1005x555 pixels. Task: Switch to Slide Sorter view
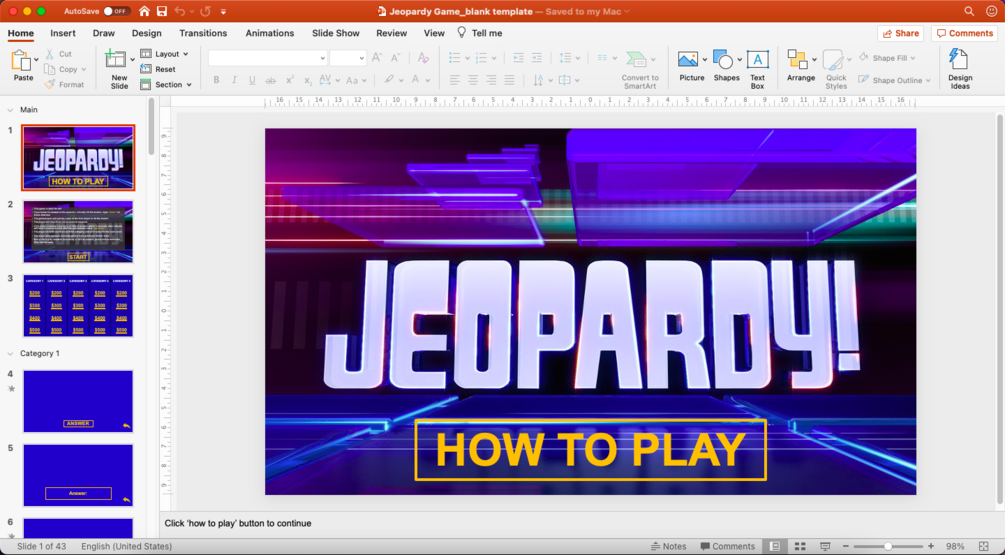point(800,546)
